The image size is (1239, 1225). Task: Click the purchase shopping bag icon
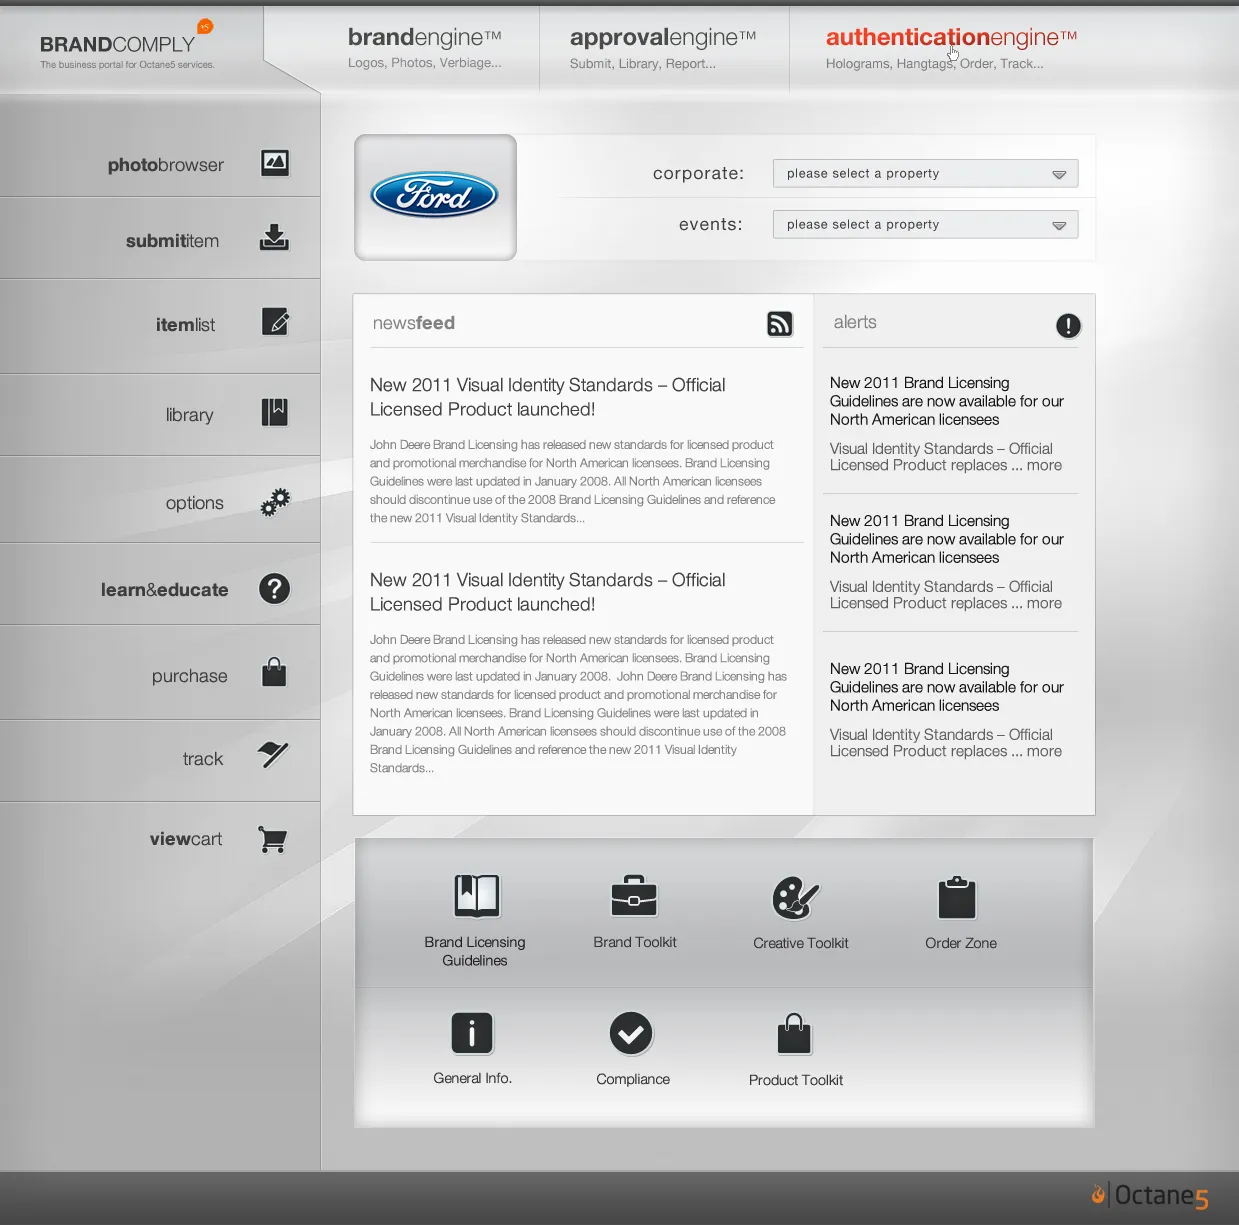pos(274,672)
